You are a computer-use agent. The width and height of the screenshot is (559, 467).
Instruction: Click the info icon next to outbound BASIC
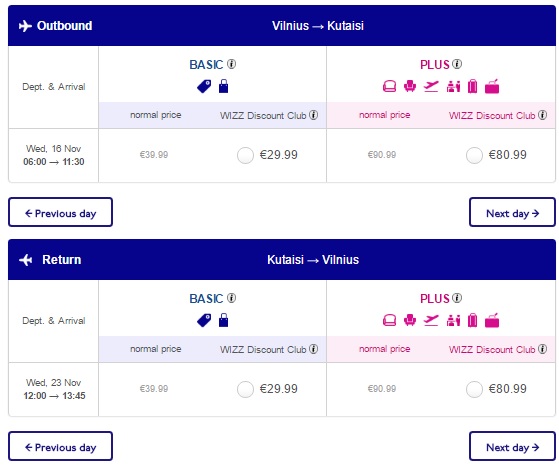click(x=231, y=64)
